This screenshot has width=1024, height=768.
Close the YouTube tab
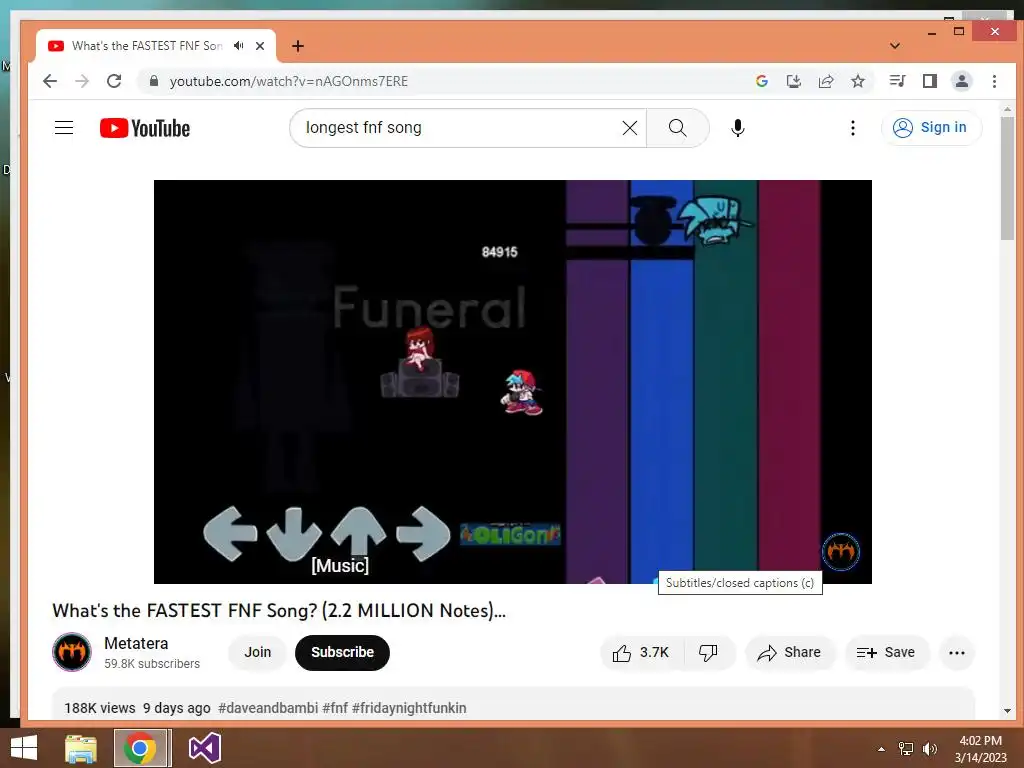(x=260, y=46)
